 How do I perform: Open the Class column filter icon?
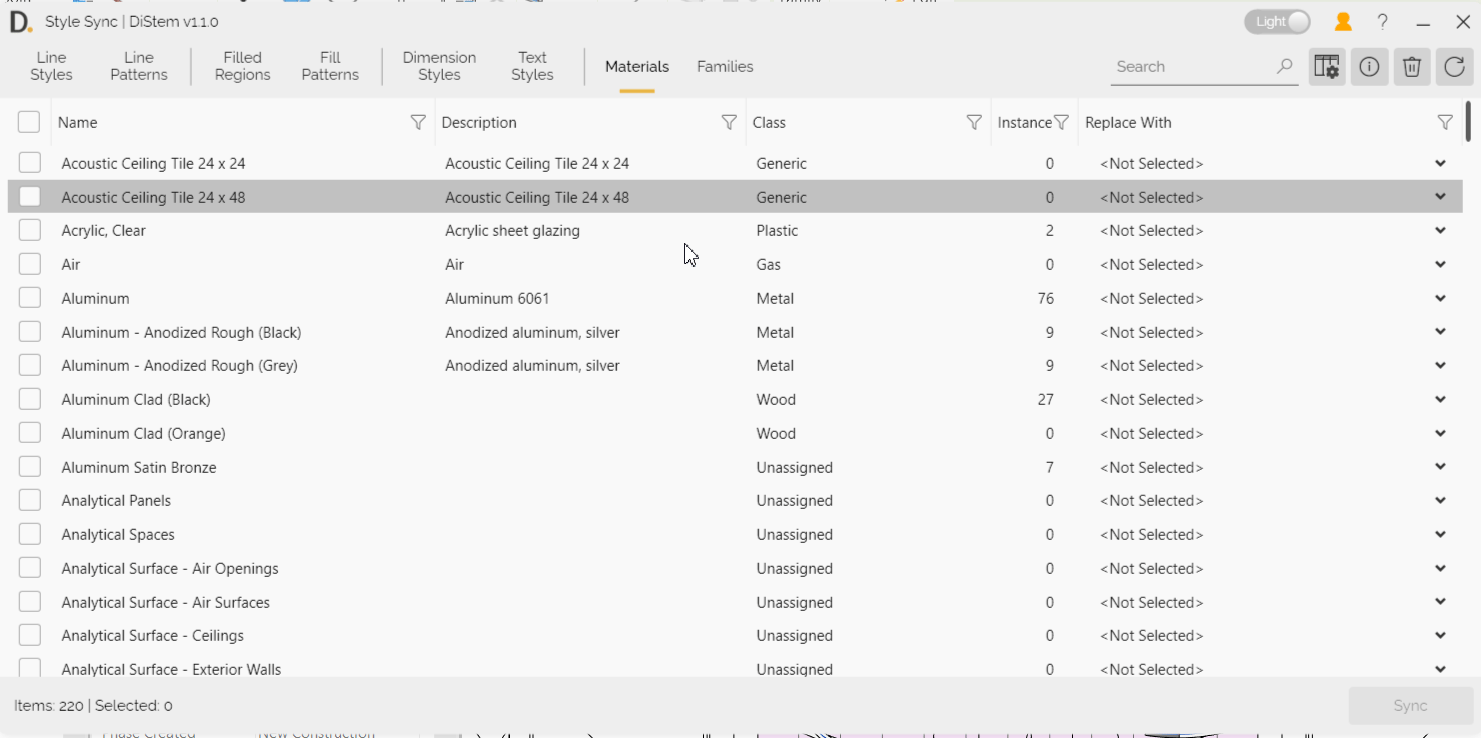[x=973, y=122]
